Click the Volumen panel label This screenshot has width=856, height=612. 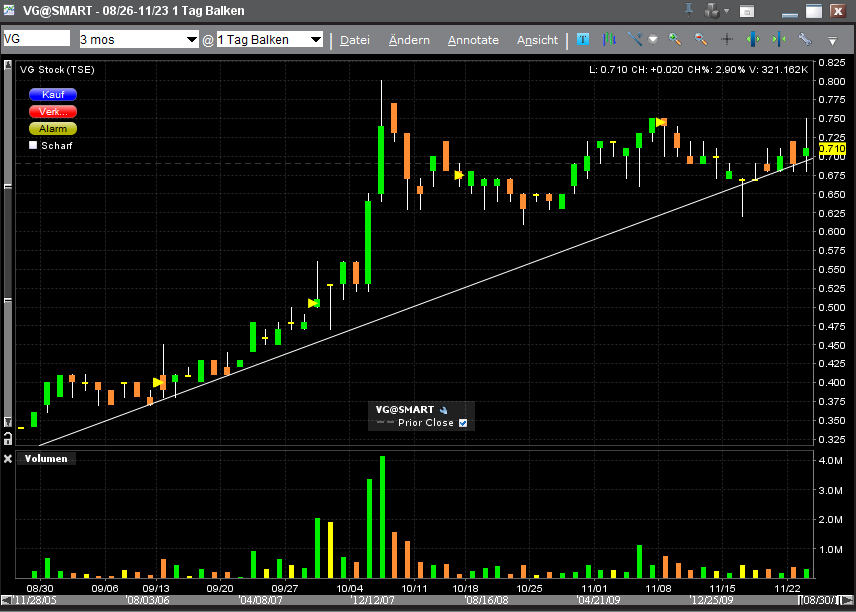[46, 459]
